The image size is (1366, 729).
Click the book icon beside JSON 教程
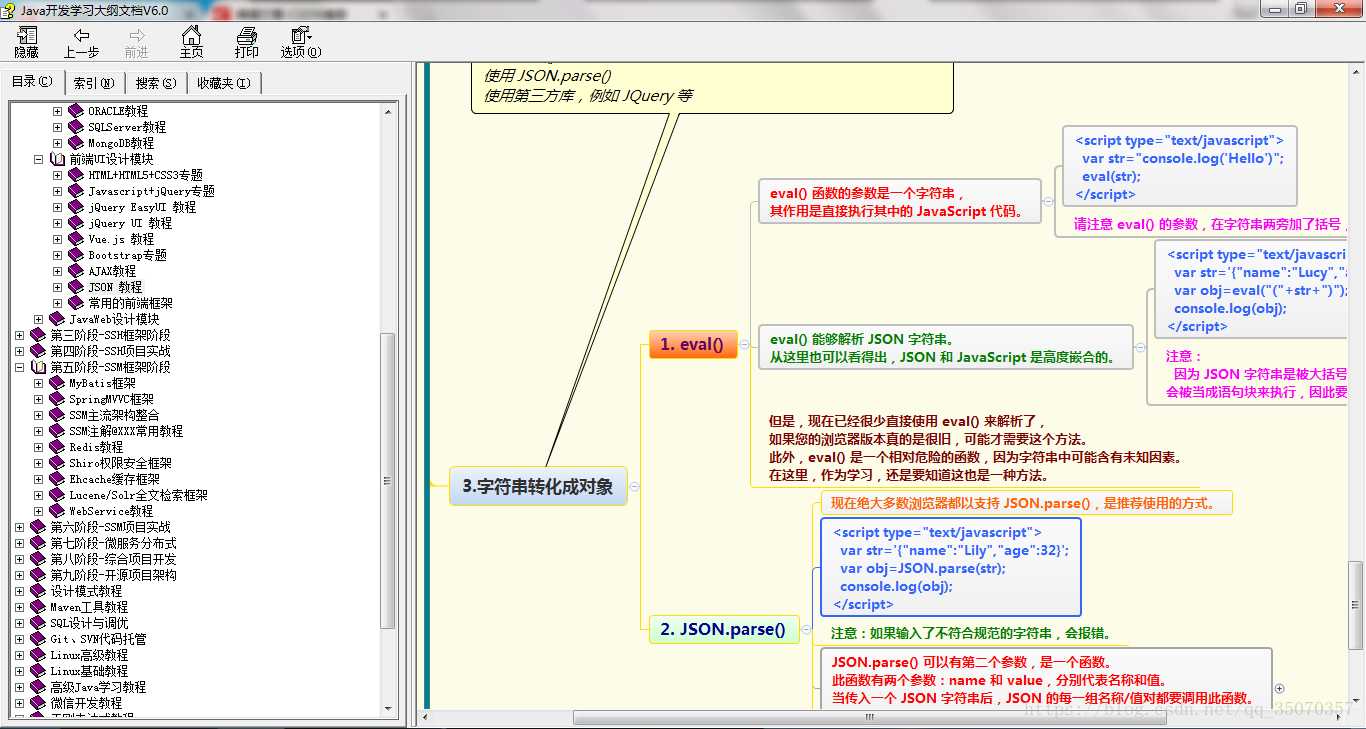point(76,287)
